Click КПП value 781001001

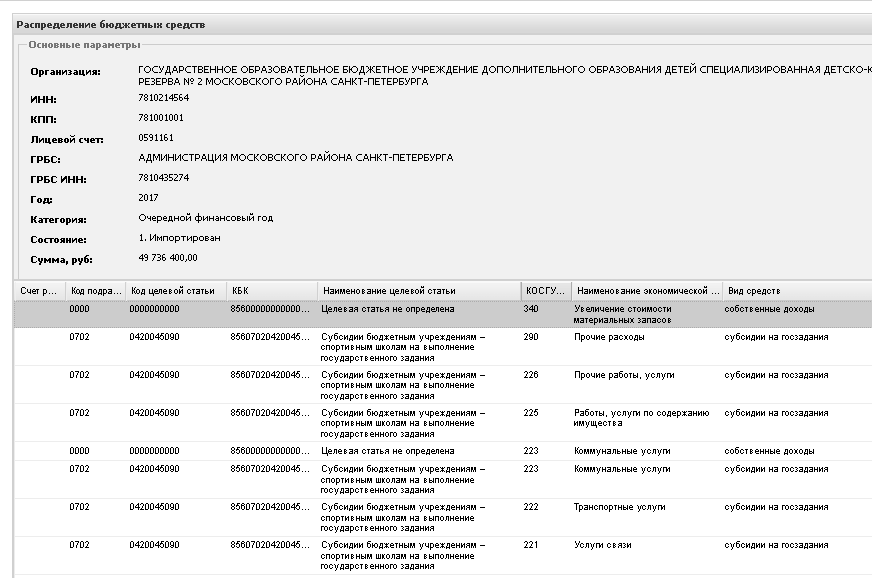click(161, 118)
